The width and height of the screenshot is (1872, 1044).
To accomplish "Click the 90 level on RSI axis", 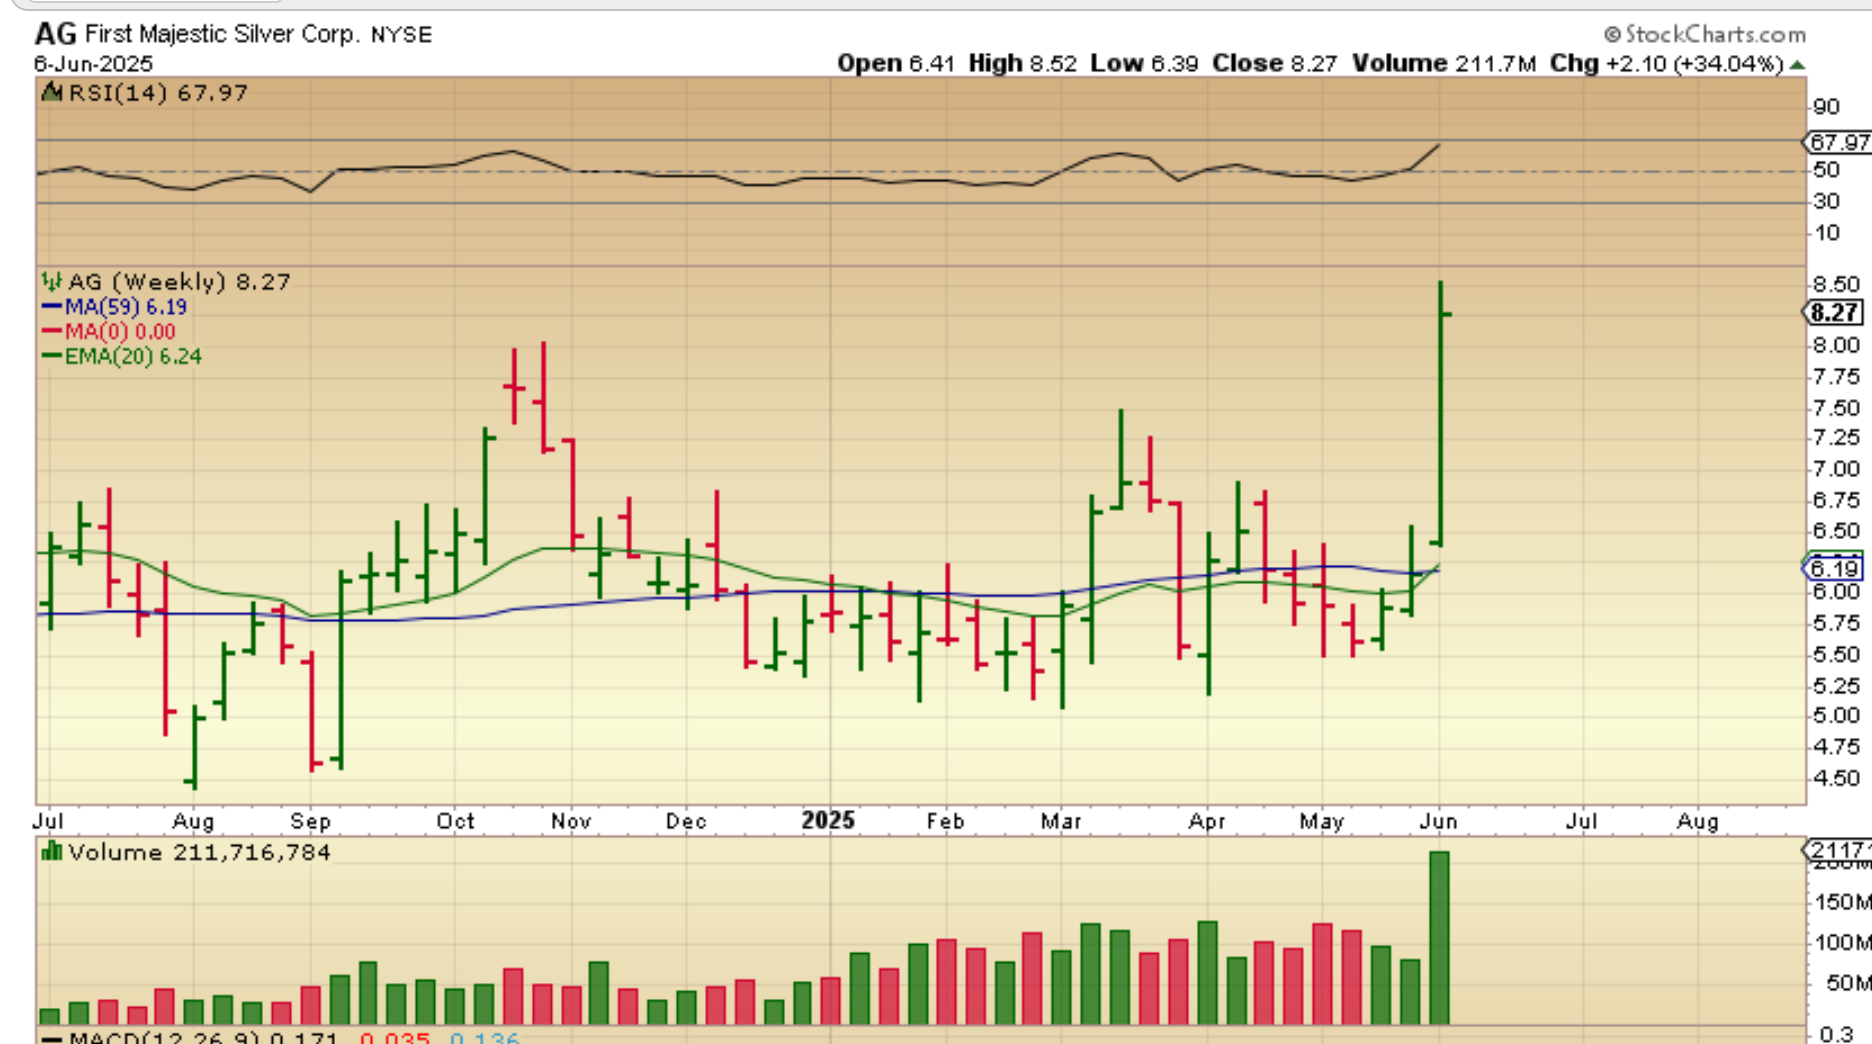I will [x=1826, y=107].
